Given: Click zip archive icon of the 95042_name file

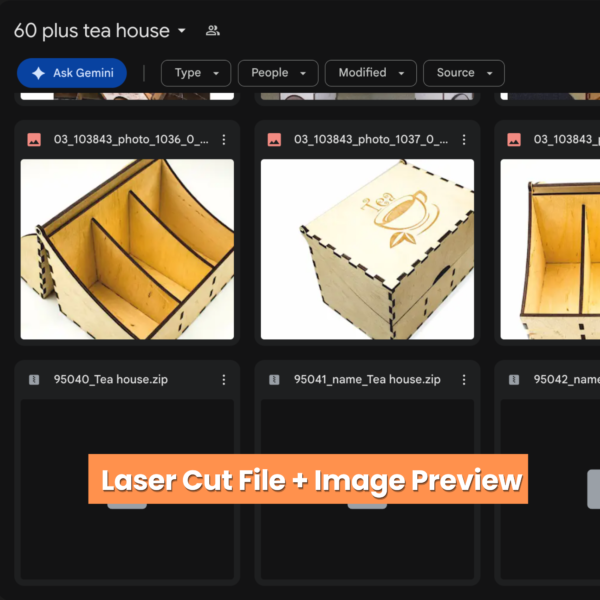Looking at the screenshot, I should click(x=514, y=380).
